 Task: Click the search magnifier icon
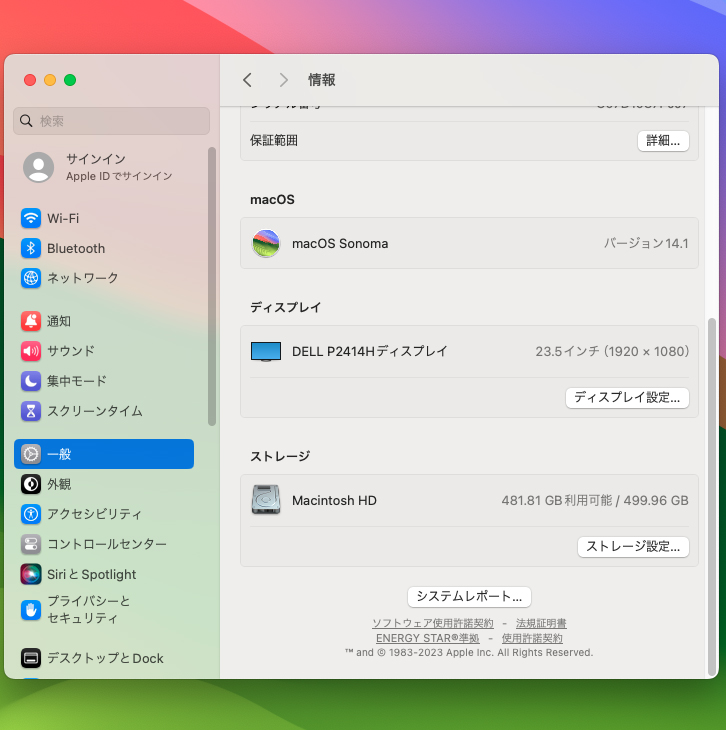click(26, 121)
